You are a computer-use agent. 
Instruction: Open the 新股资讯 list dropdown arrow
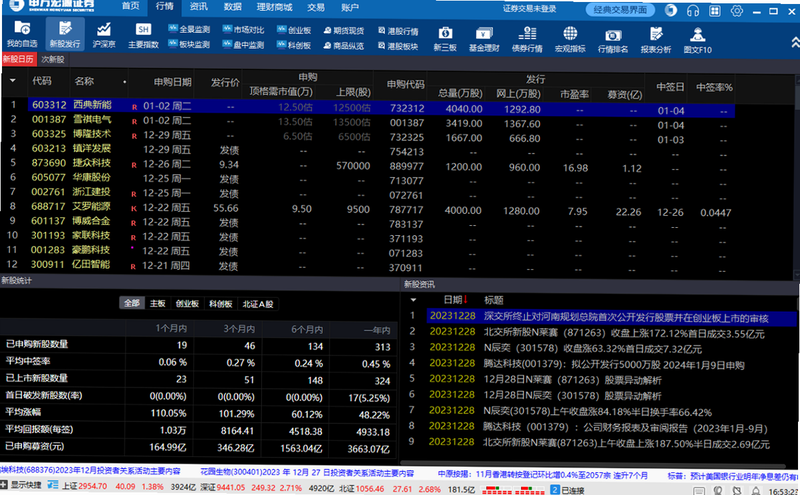[413, 300]
